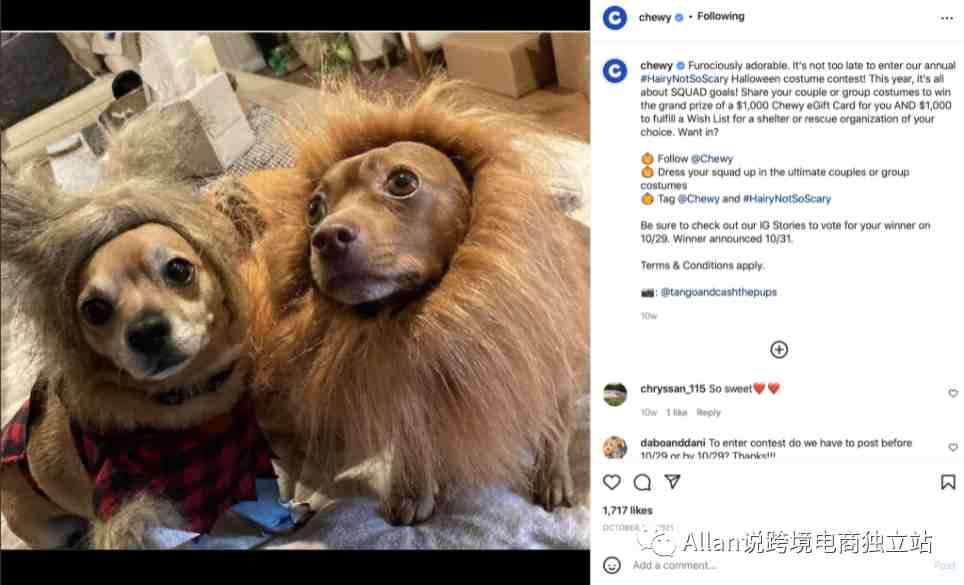This screenshot has width=964, height=585.
Task: Click the chewy profile avatar in header
Action: [x=615, y=17]
